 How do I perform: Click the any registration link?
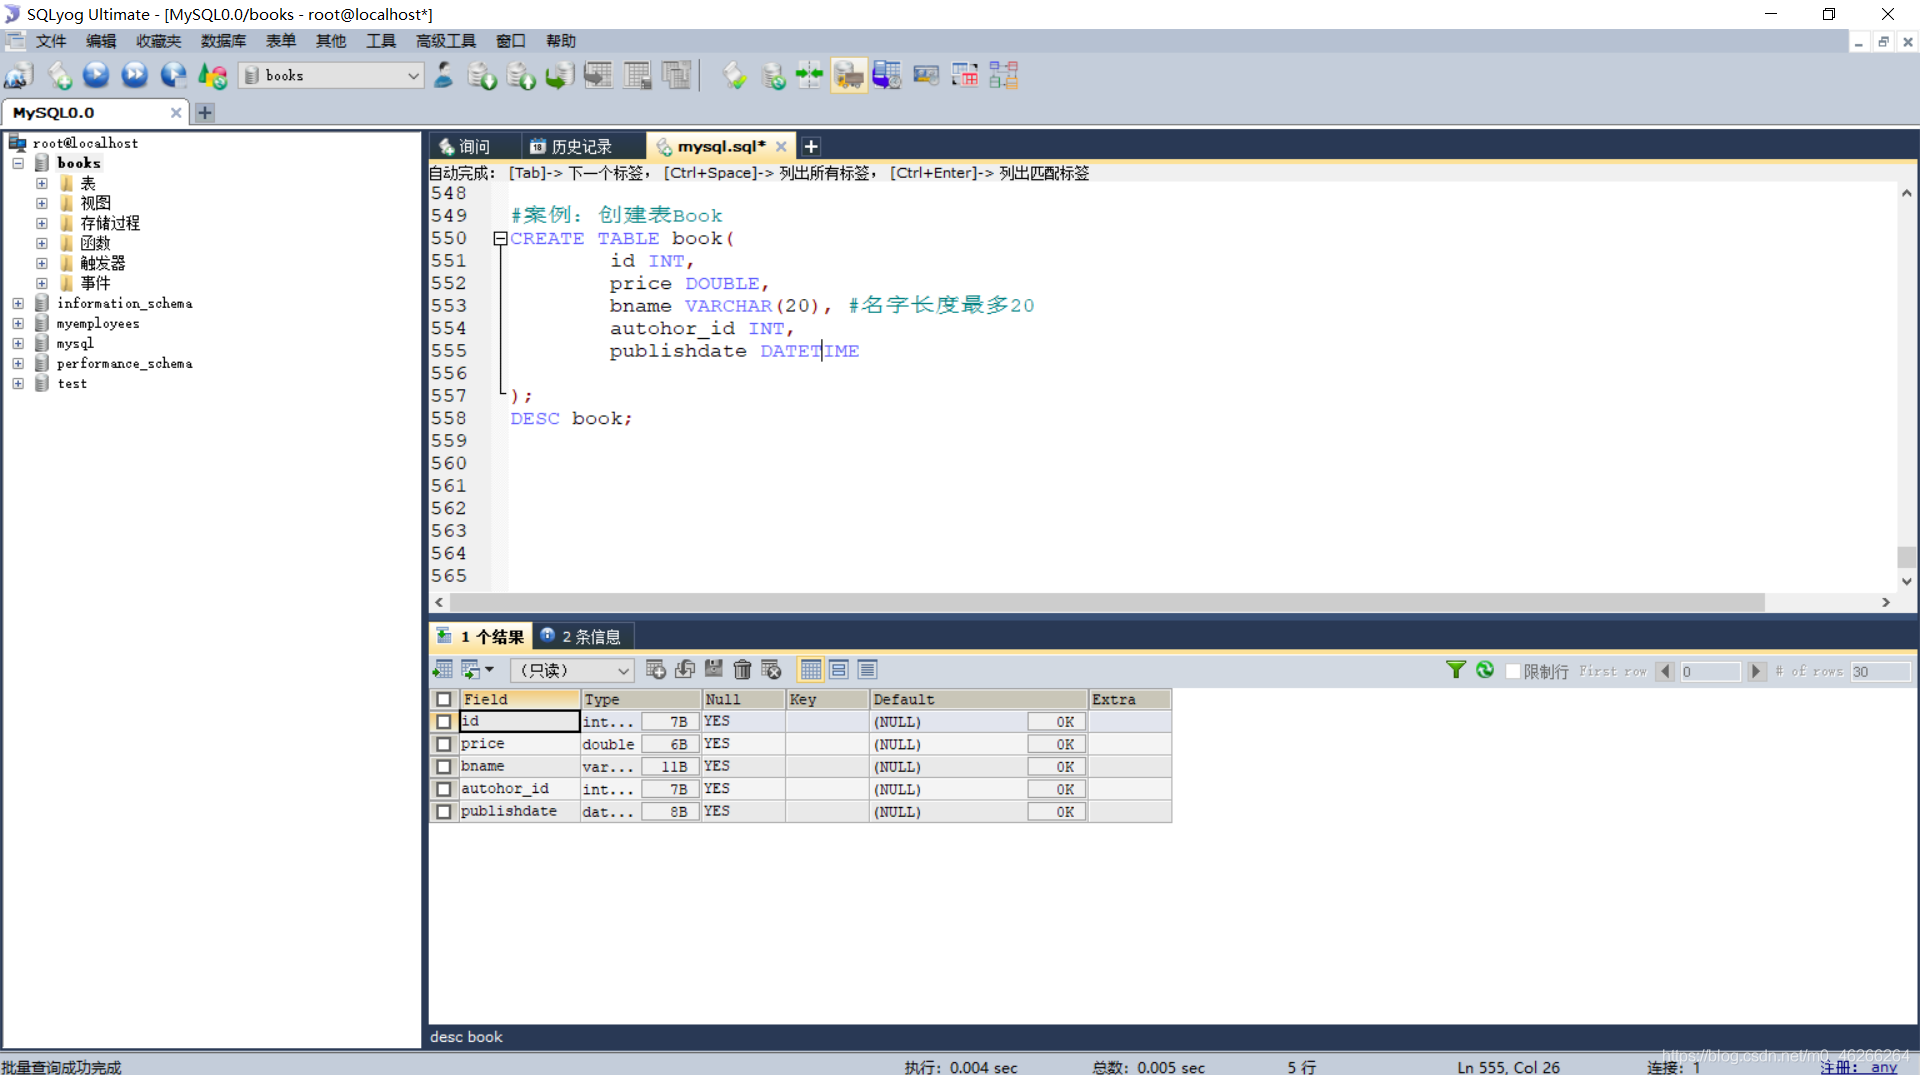[1883, 1066]
